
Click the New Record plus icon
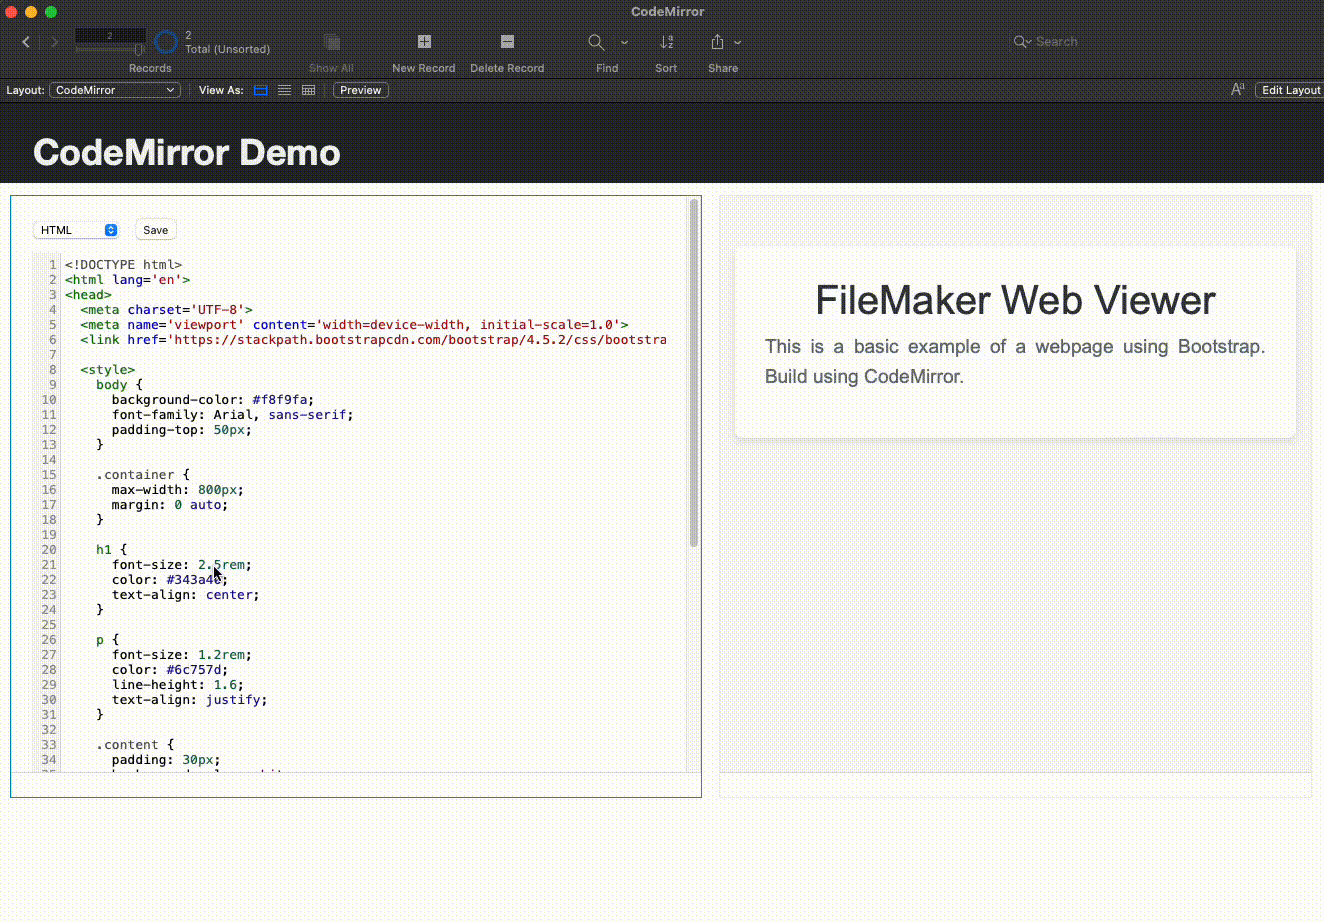[x=424, y=42]
